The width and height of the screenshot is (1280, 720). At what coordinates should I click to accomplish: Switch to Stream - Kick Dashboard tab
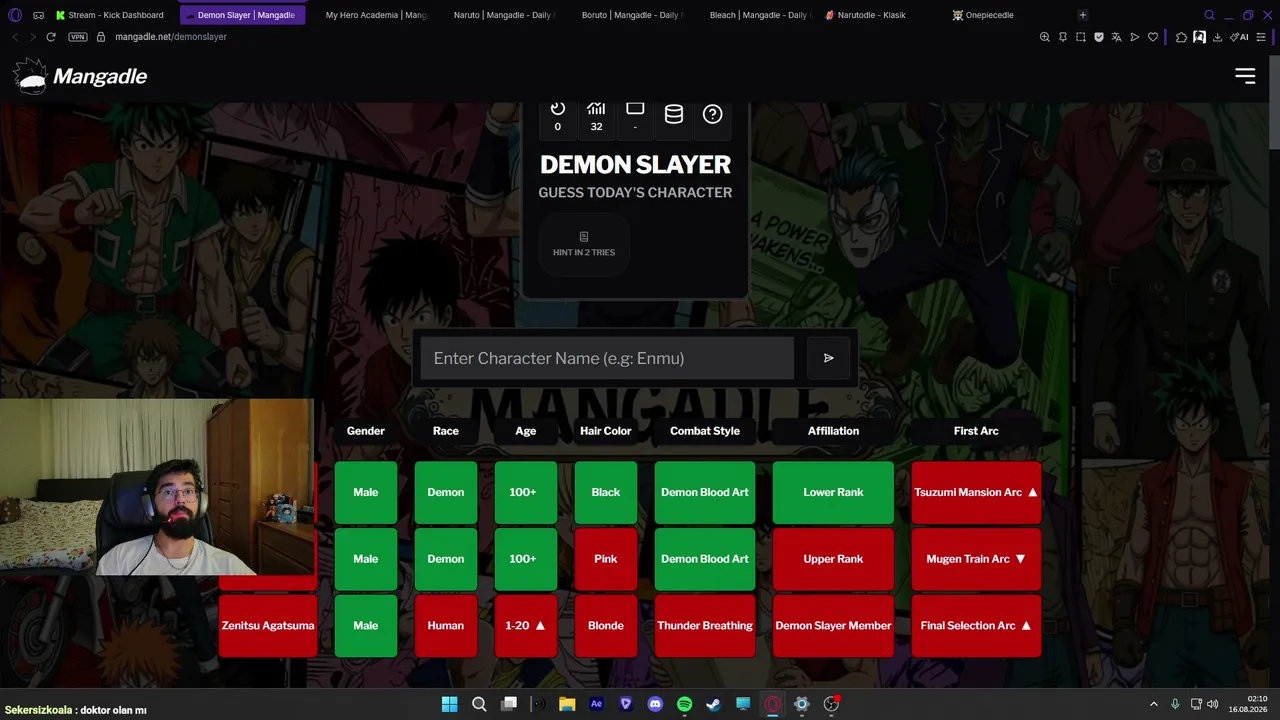click(110, 15)
